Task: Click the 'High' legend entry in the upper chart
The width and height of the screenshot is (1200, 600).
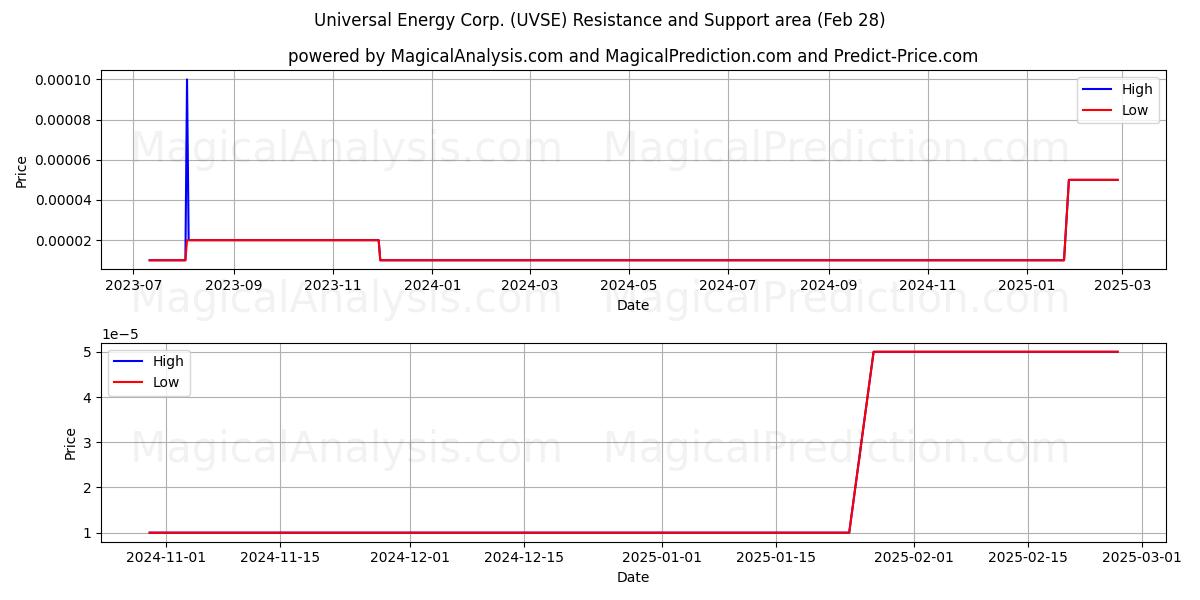Action: point(1118,89)
